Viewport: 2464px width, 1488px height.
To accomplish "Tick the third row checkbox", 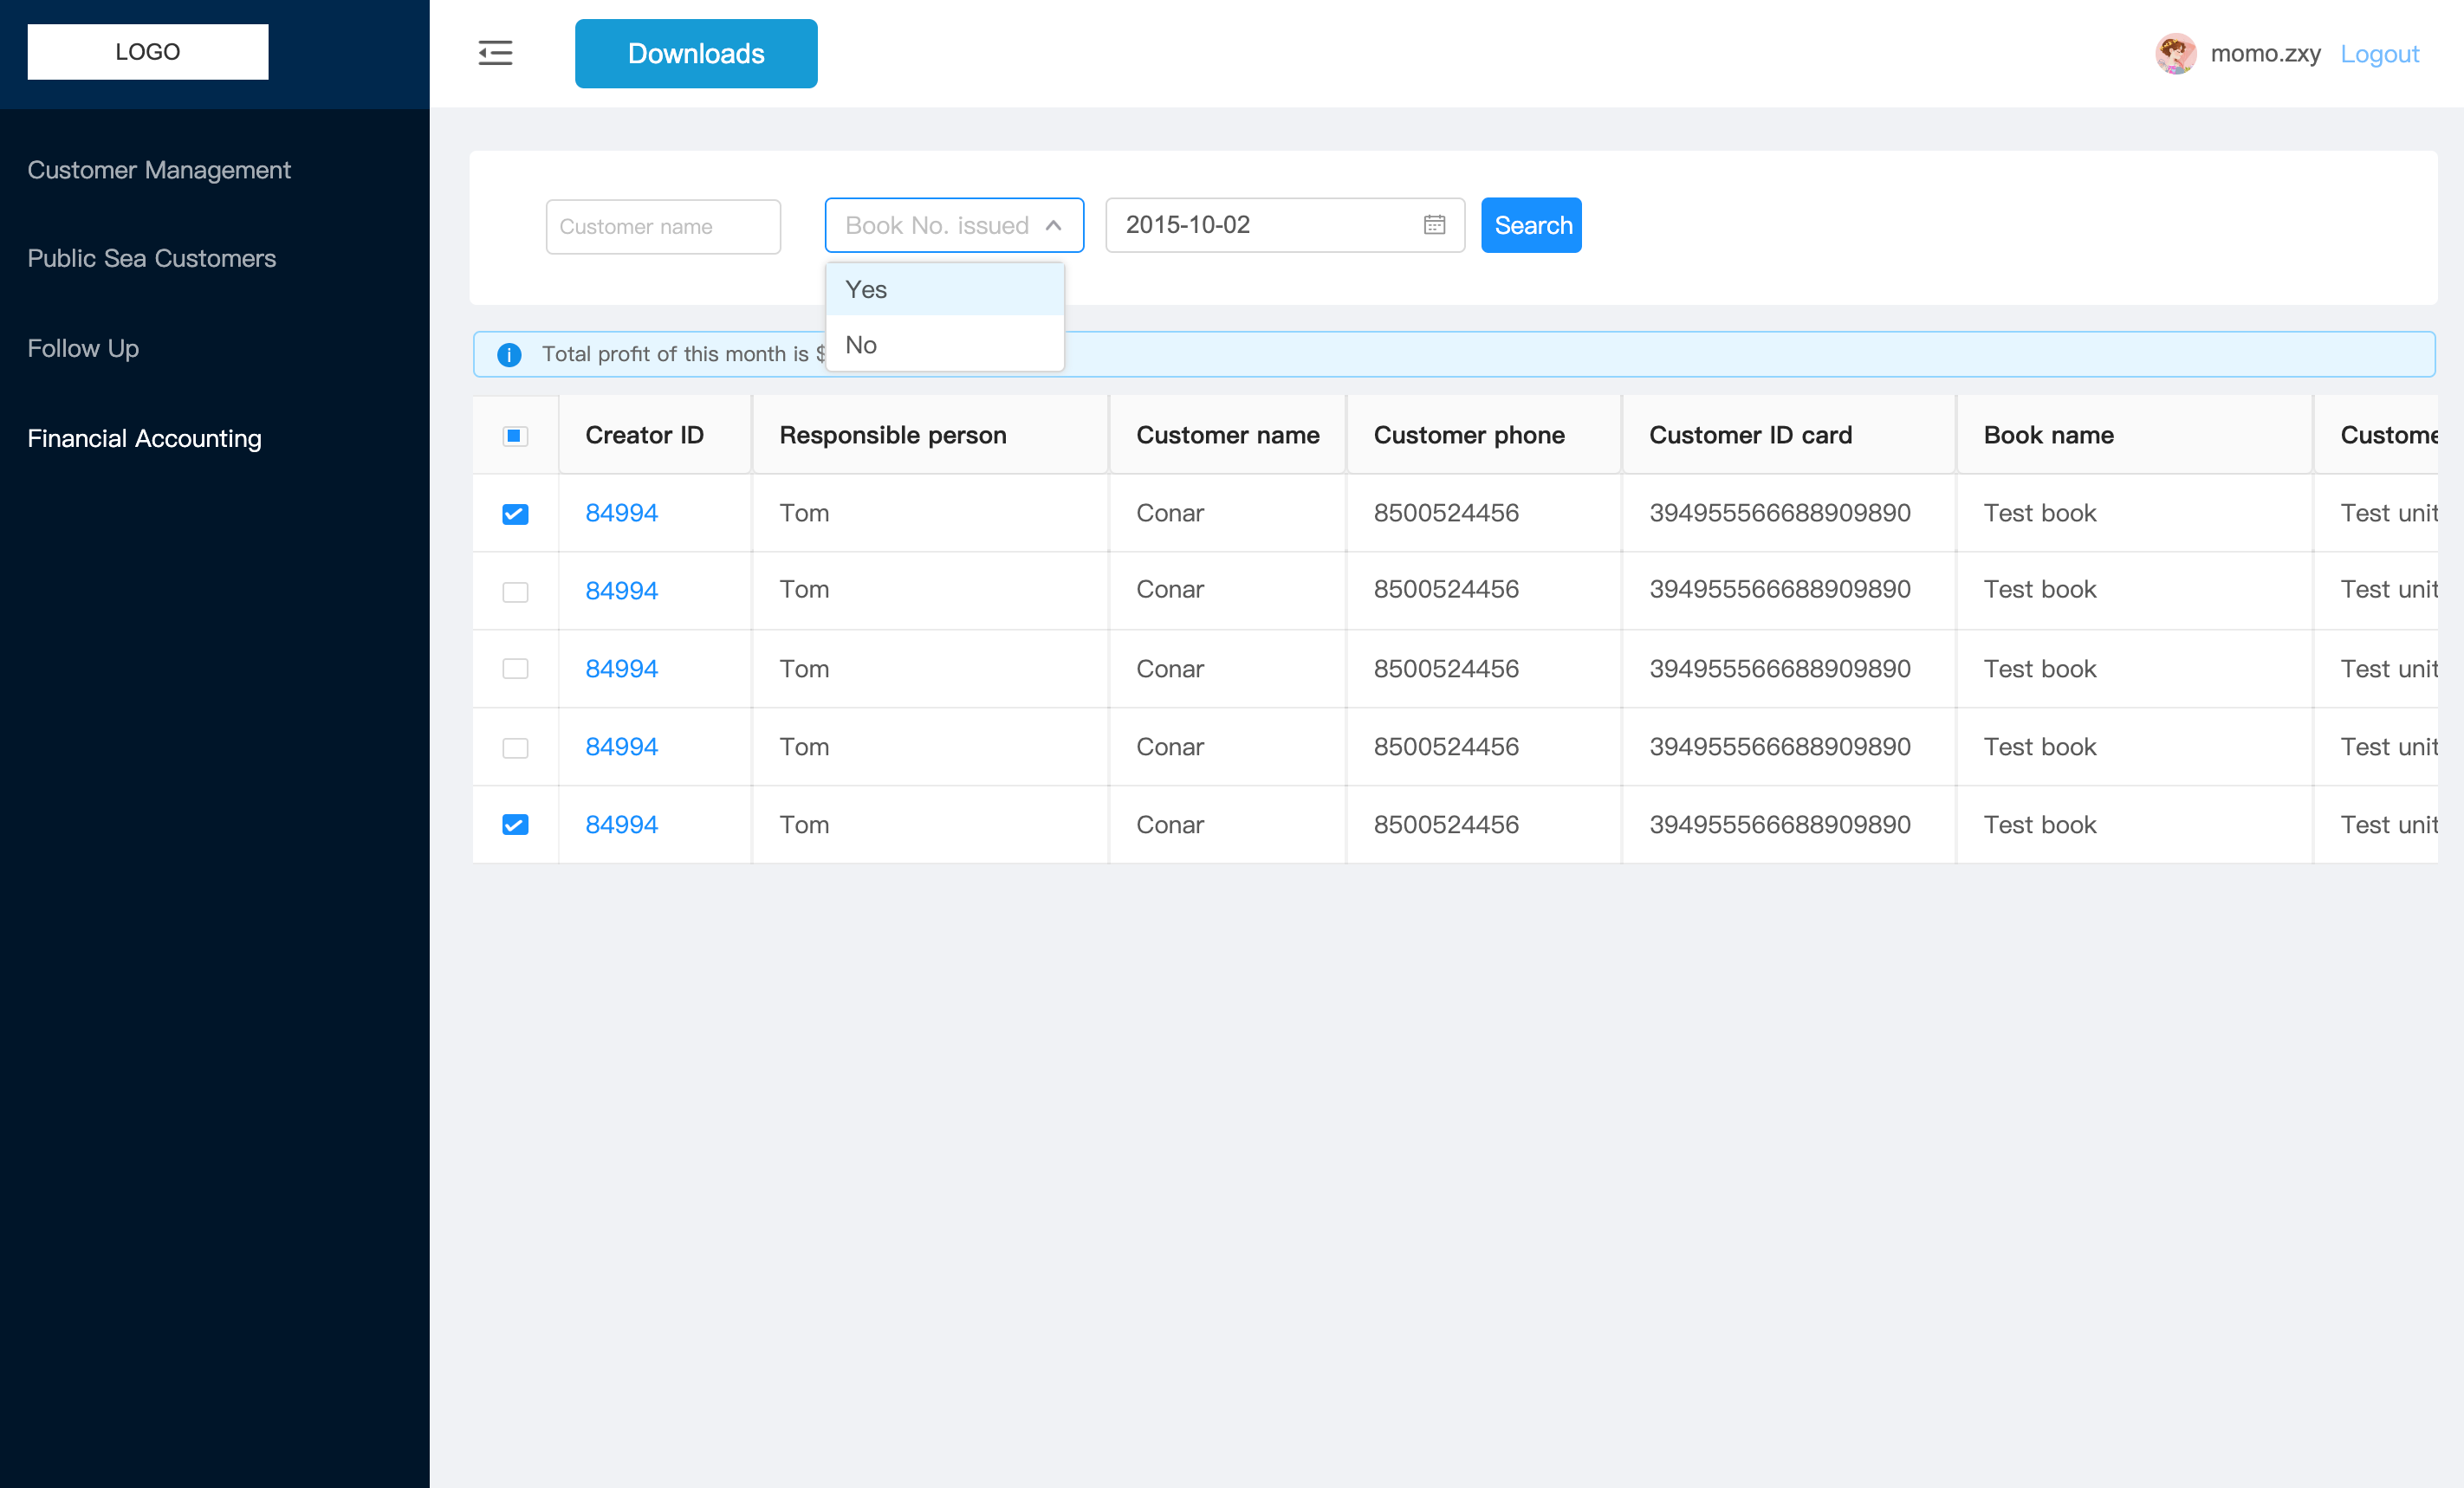I will click(515, 669).
